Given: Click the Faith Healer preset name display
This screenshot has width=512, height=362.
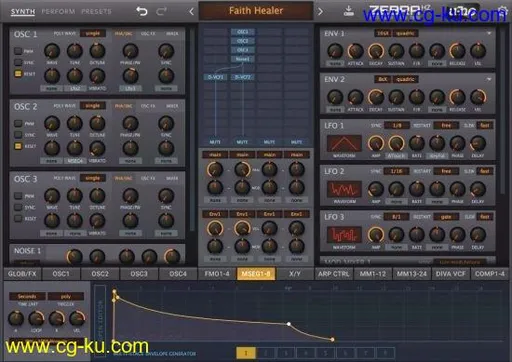Looking at the screenshot, I should coord(256,11).
